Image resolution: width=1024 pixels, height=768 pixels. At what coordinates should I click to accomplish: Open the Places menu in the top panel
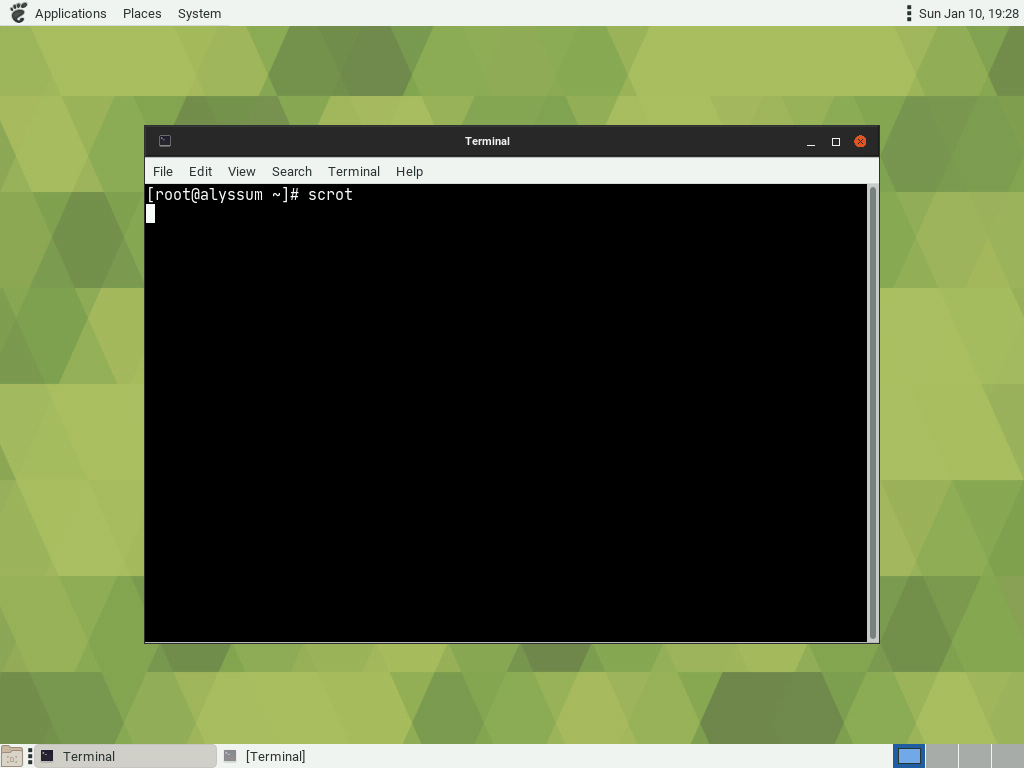142,13
